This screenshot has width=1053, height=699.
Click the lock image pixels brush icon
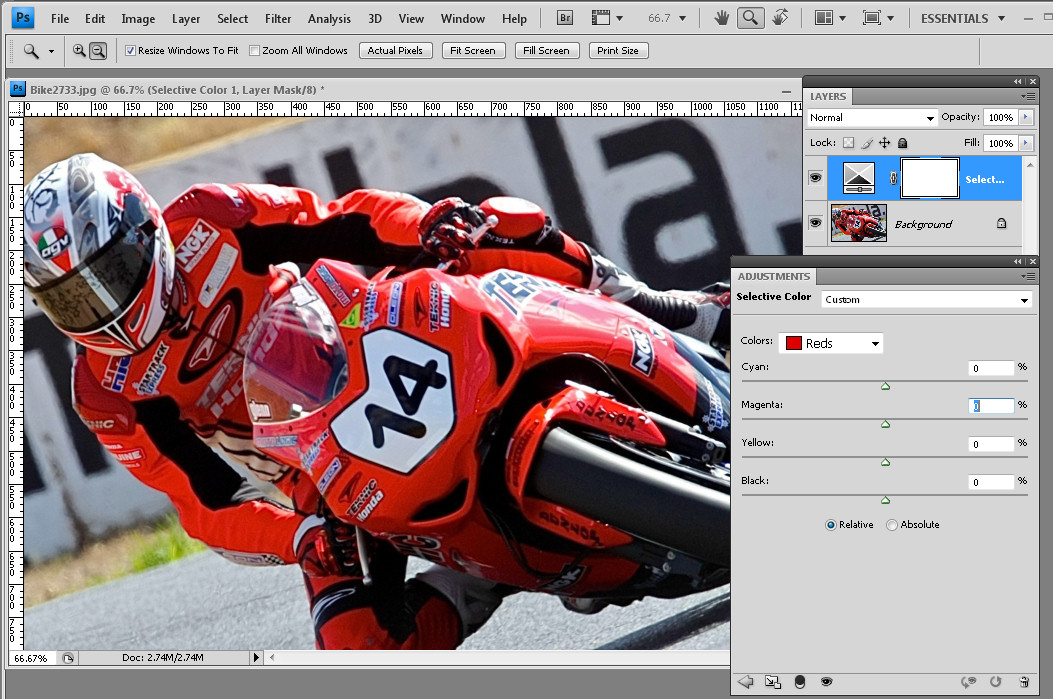click(867, 142)
